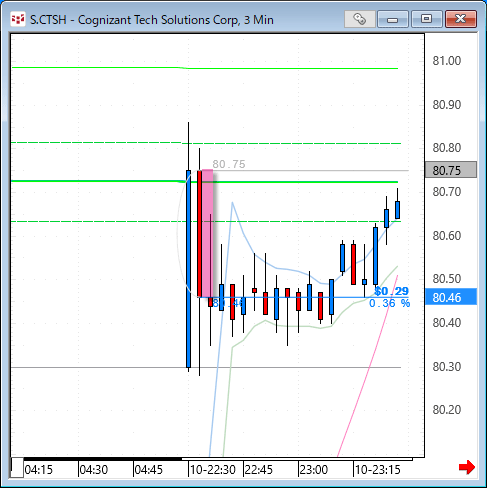Click the pink shaded rectangle on chart

coord(207,233)
